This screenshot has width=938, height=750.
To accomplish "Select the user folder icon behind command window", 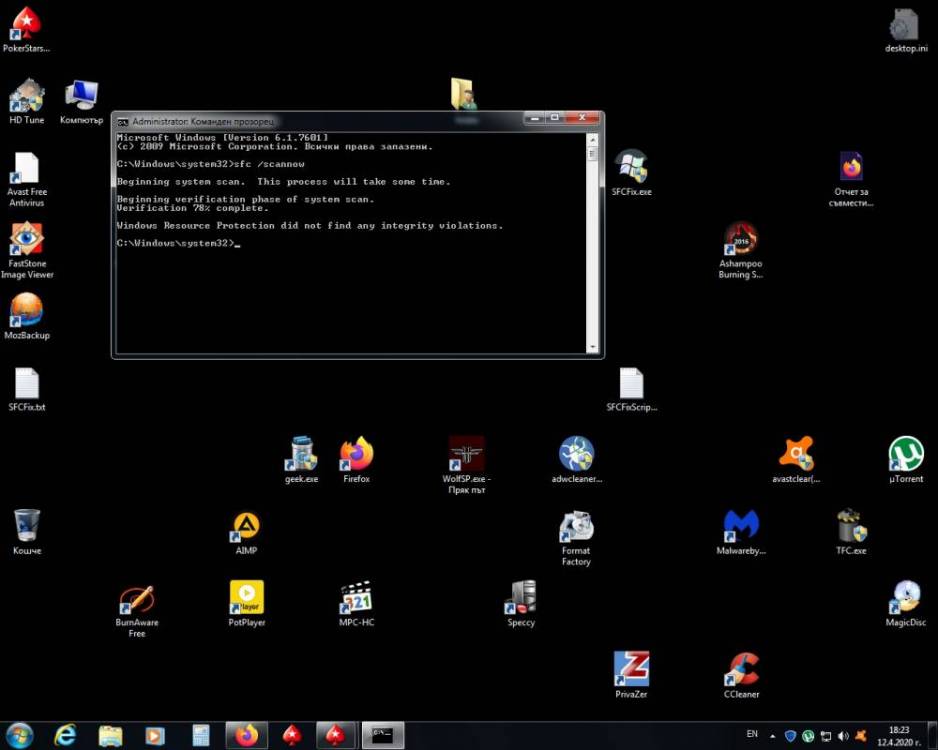I will 464,94.
